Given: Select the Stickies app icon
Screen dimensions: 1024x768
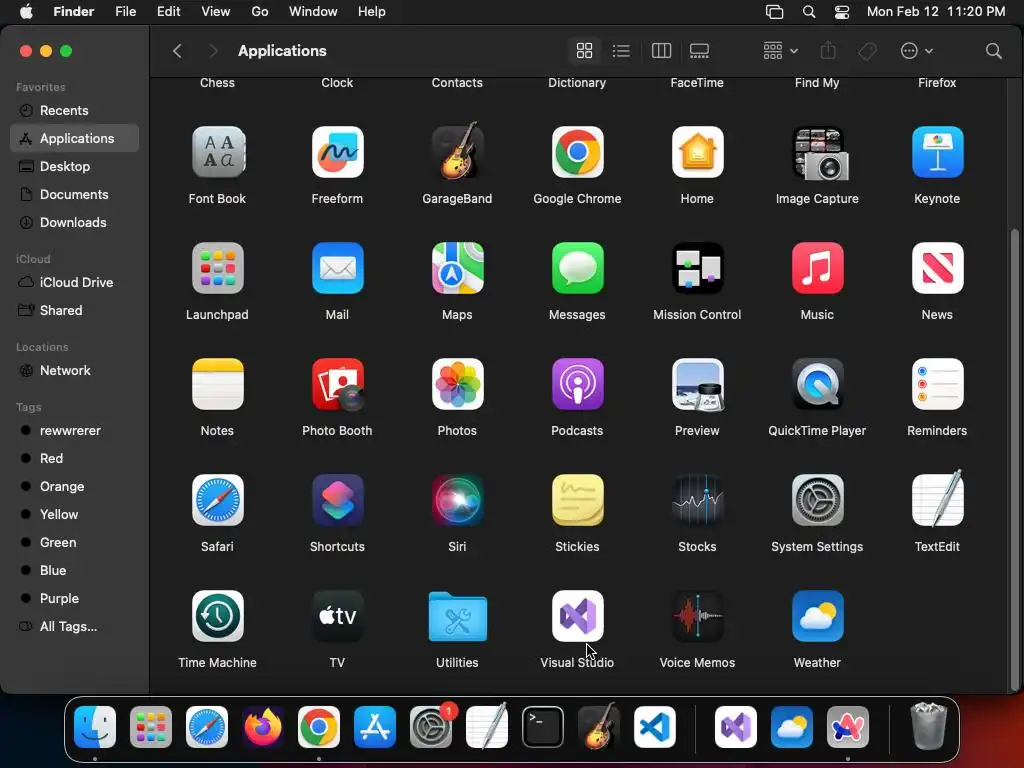Looking at the screenshot, I should click(x=577, y=500).
